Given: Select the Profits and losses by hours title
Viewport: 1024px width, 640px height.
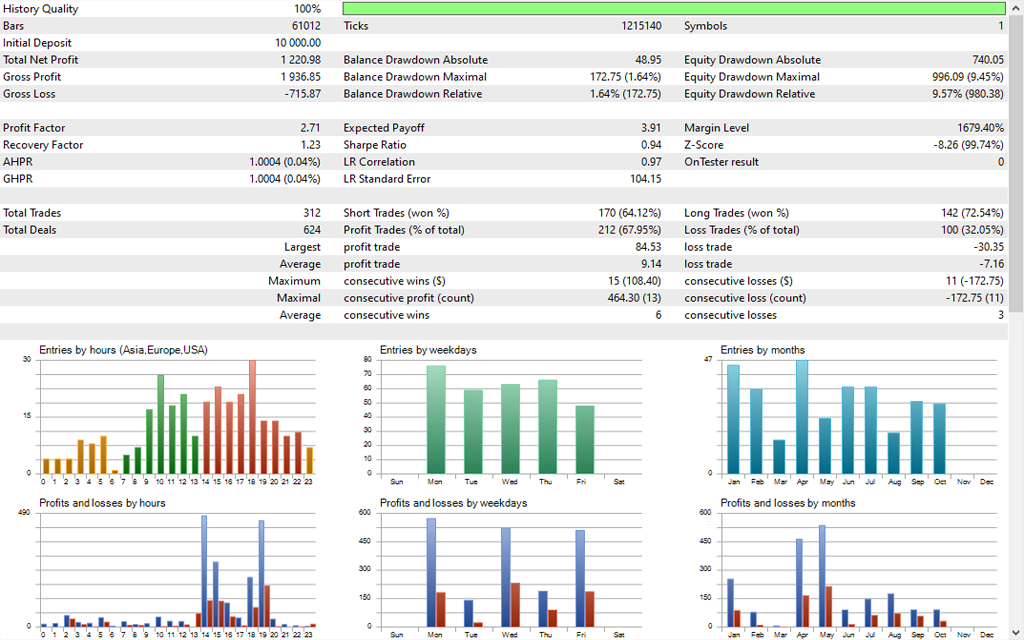Looking at the screenshot, I should tap(102, 503).
